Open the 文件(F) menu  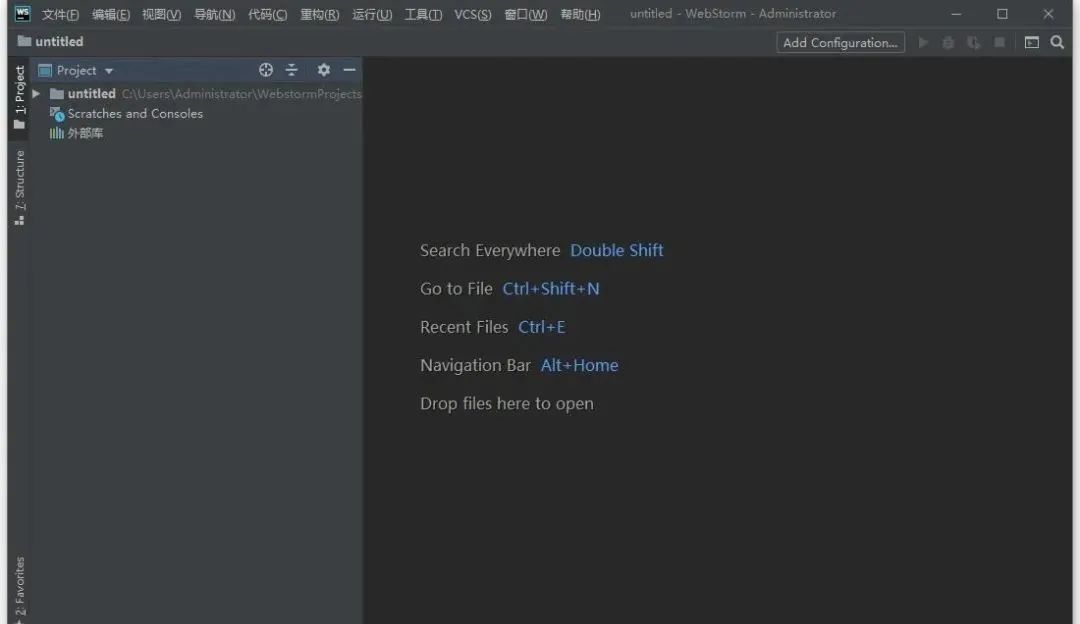60,14
